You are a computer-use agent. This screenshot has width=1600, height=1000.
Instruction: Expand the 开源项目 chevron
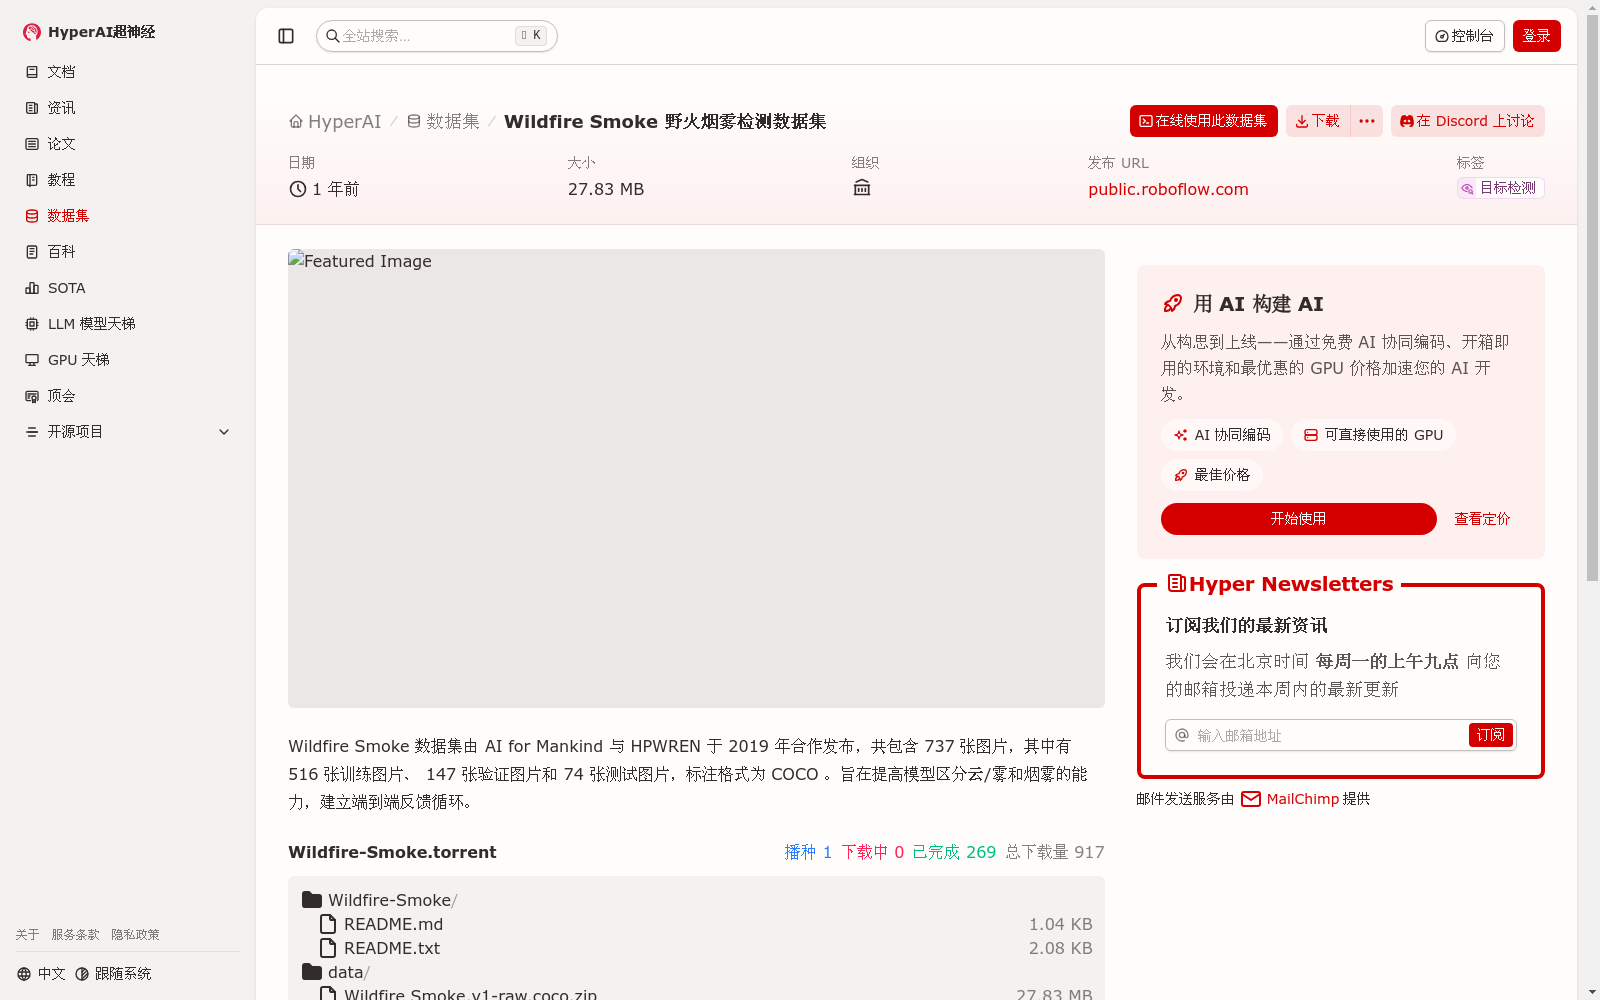click(224, 432)
